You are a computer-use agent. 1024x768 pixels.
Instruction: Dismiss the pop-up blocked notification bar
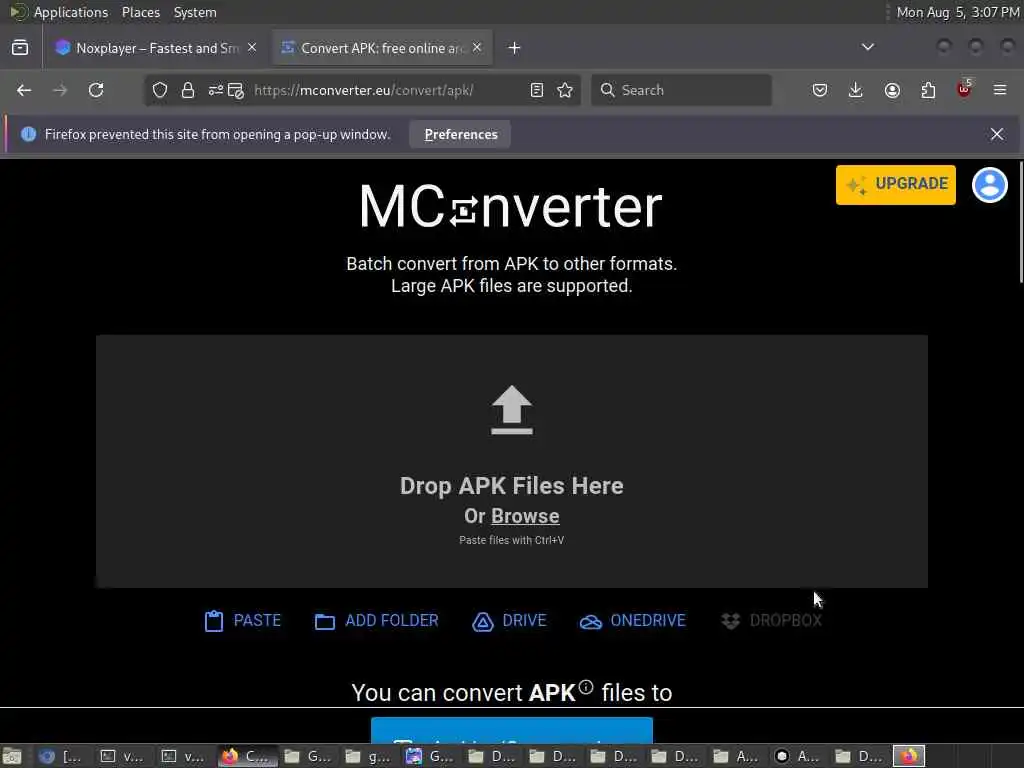pyautogui.click(x=997, y=134)
